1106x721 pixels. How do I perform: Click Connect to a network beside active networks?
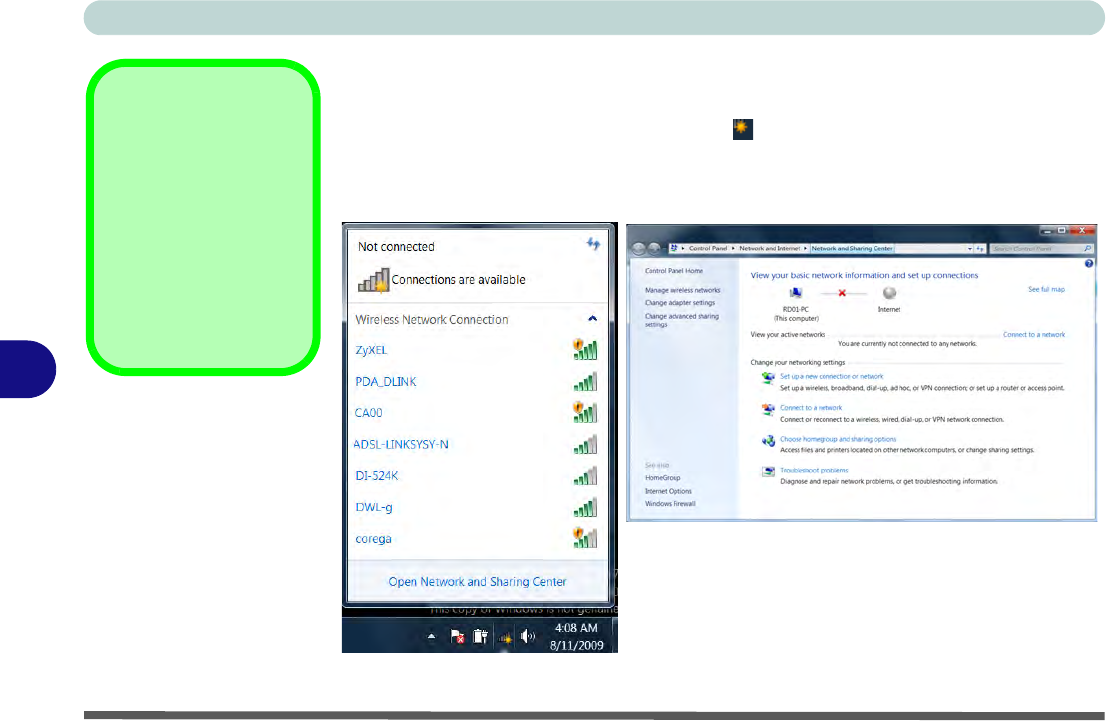point(1034,334)
